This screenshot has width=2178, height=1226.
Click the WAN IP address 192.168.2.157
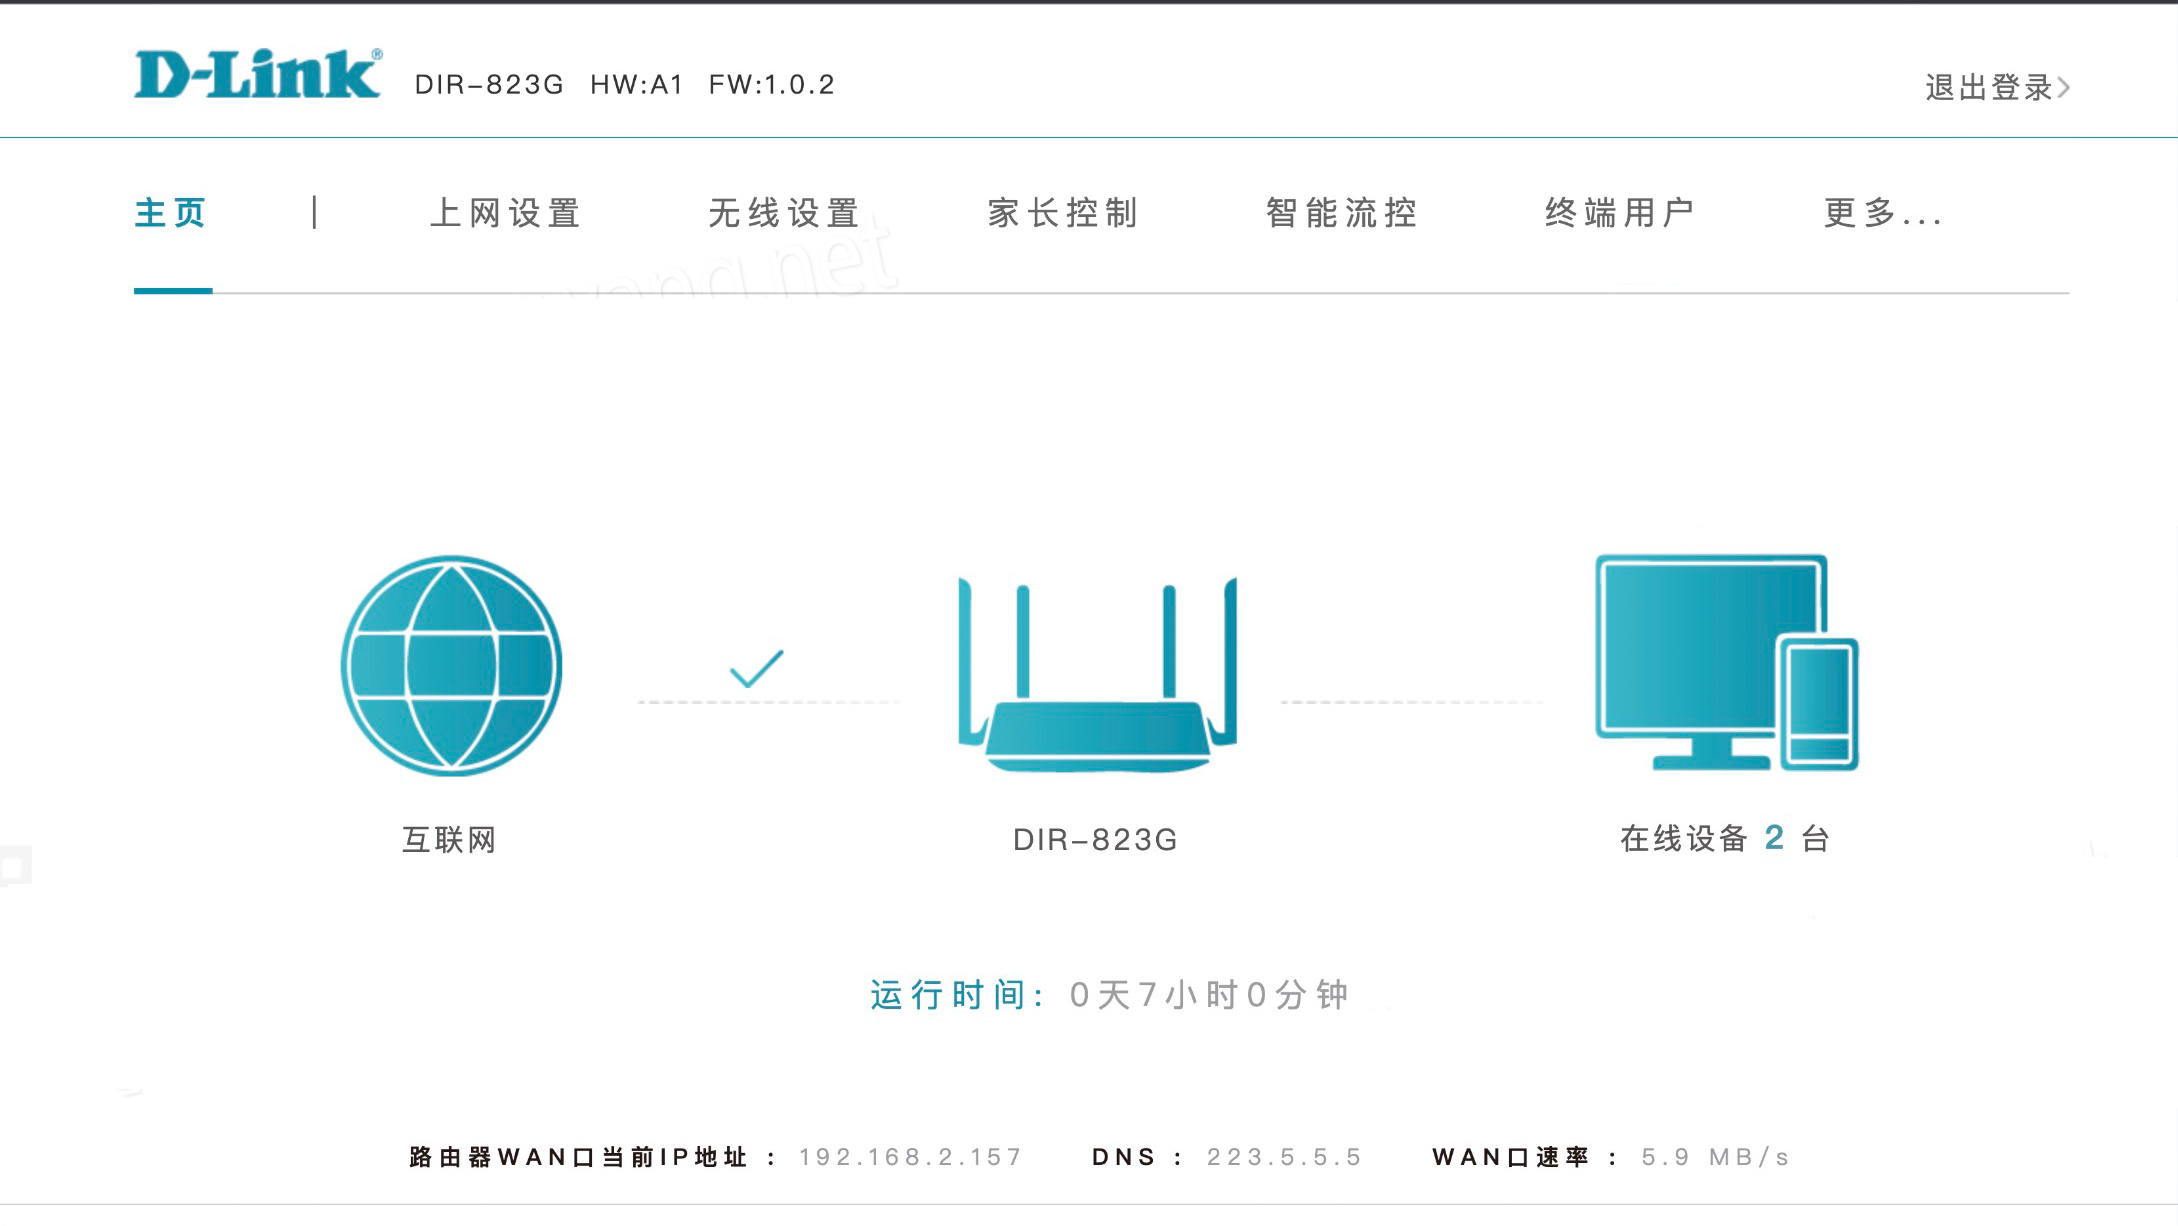(910, 1157)
